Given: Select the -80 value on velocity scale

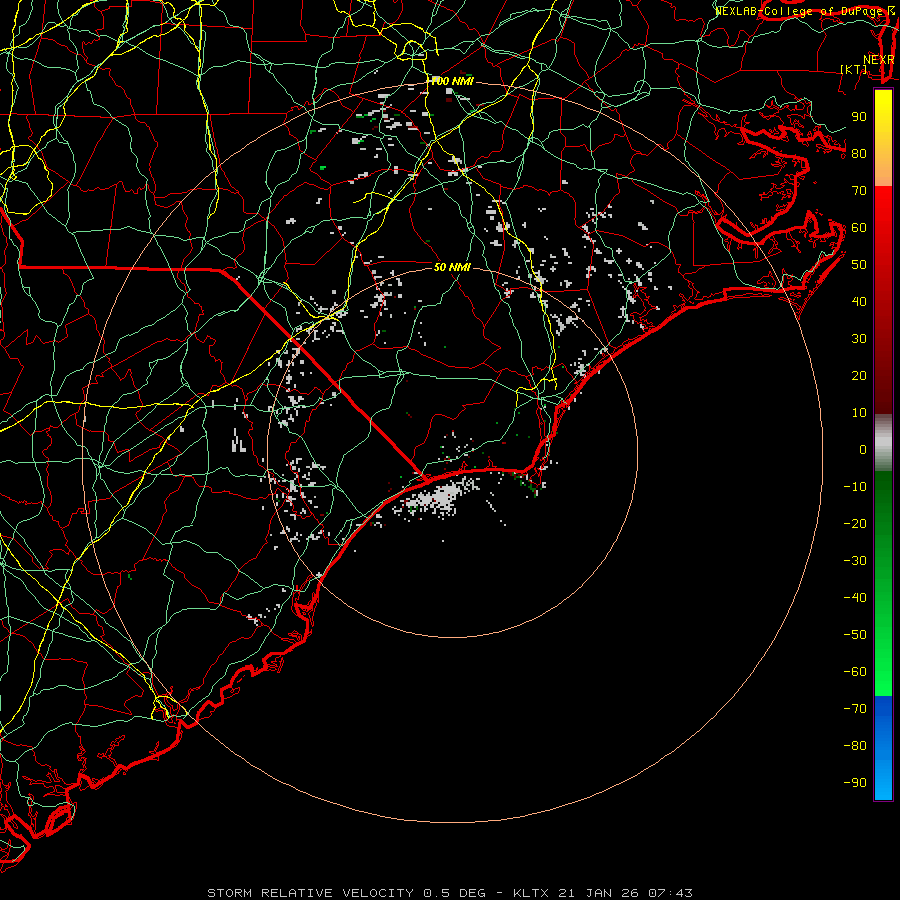Looking at the screenshot, I should 855,746.
